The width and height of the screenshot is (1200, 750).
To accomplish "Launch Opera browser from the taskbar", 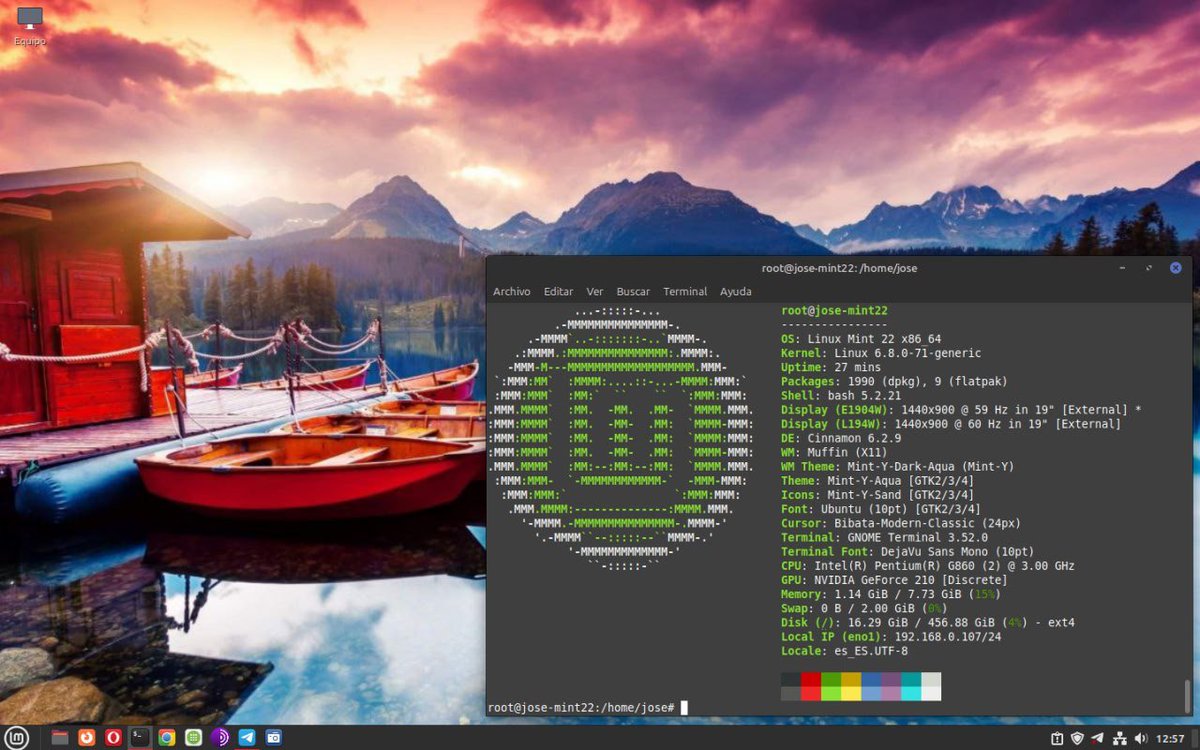I will (114, 738).
